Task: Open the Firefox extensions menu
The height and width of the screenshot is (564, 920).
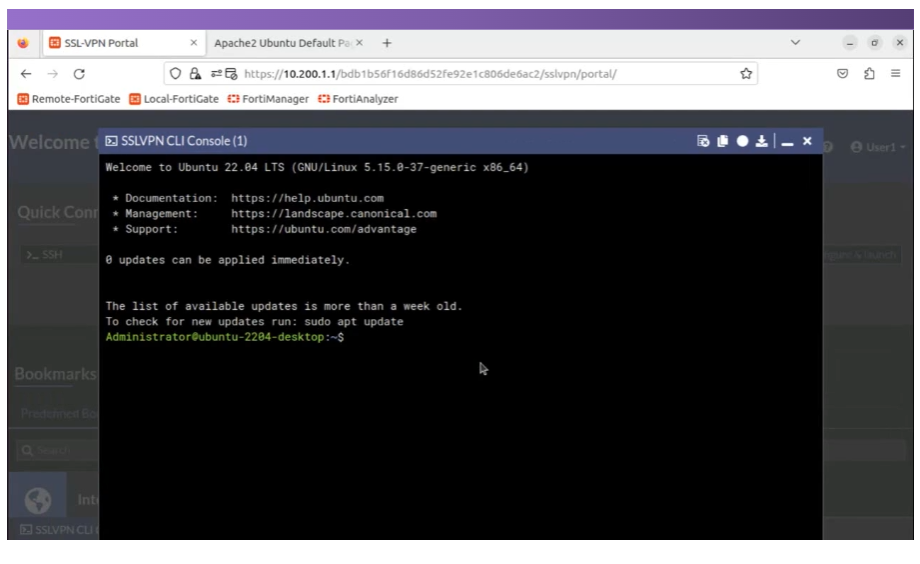Action: (869, 74)
